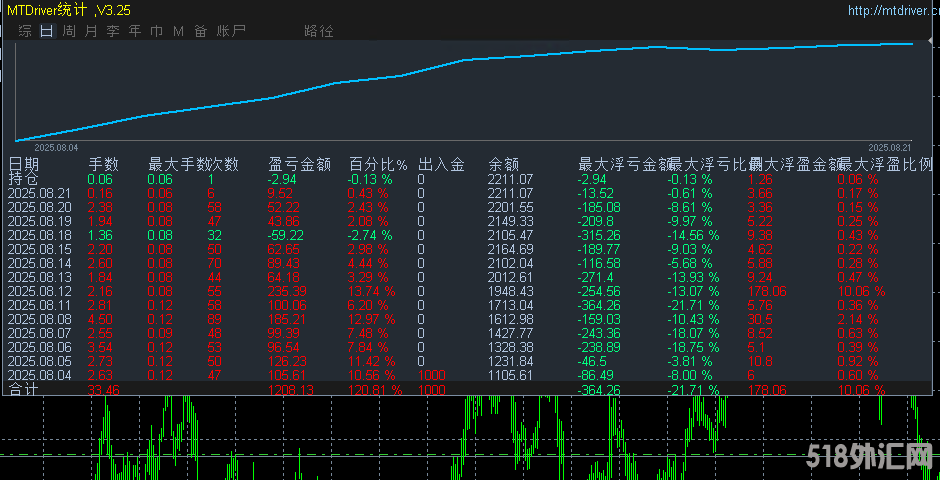Click the 4.50 lots value
940x480 pixels.
tap(99, 319)
